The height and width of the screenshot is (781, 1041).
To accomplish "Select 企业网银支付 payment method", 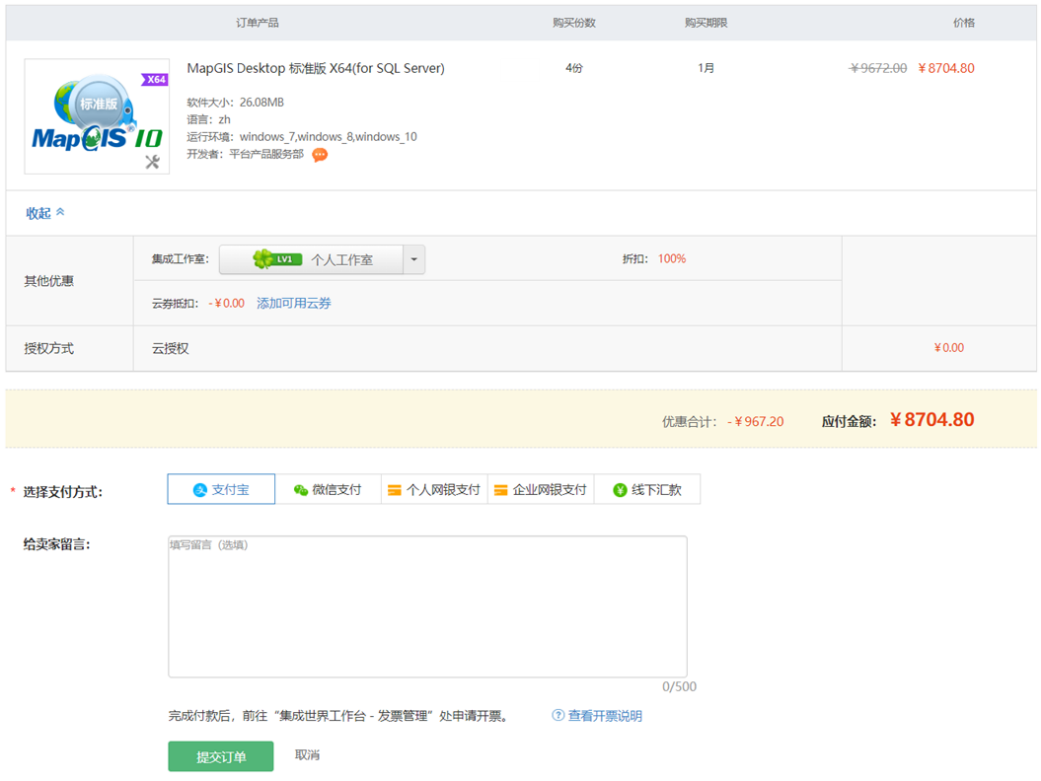I will click(540, 489).
